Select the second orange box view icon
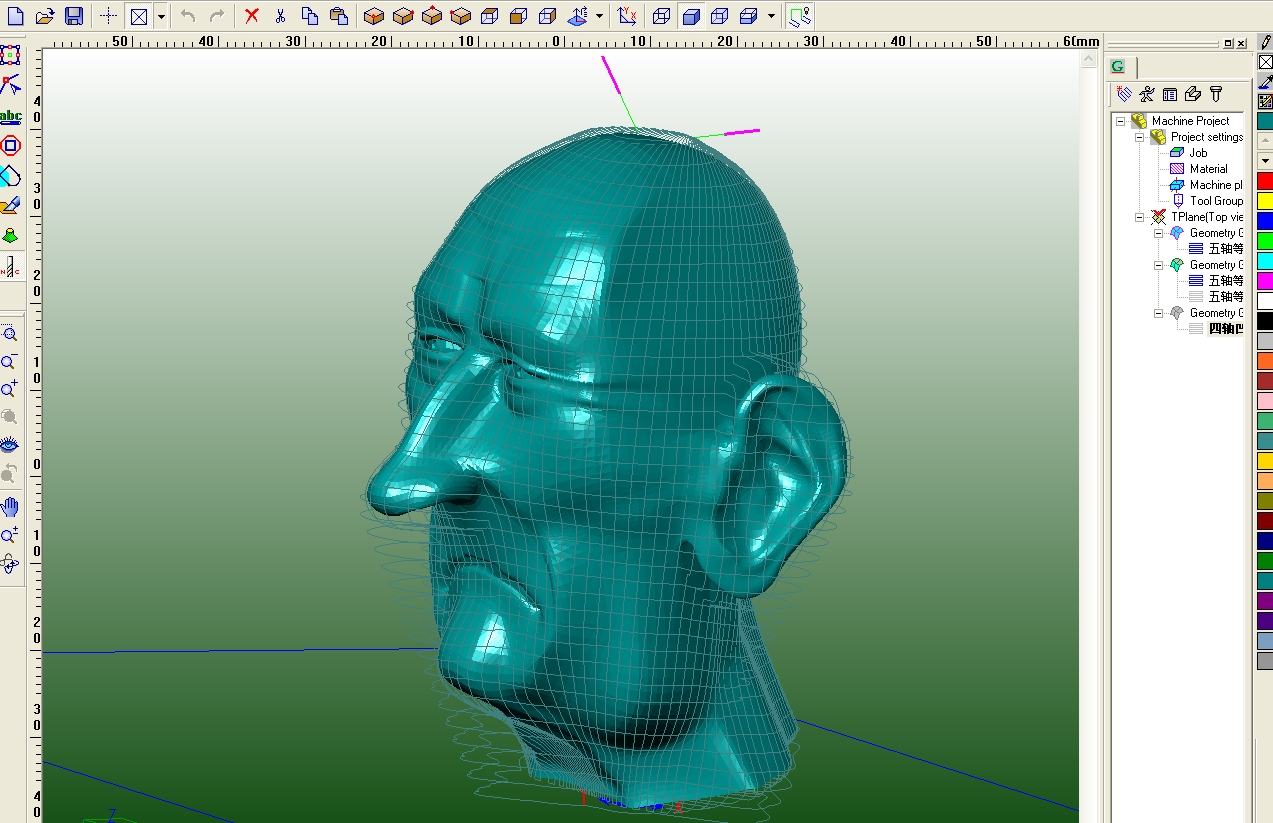Viewport: 1273px width, 823px height. point(403,16)
